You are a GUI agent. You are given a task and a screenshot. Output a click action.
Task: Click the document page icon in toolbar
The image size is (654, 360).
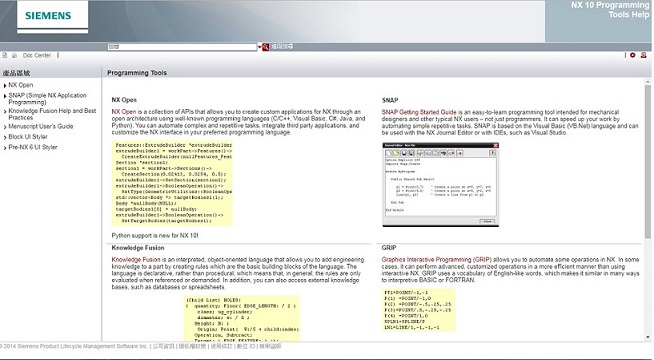point(5,55)
